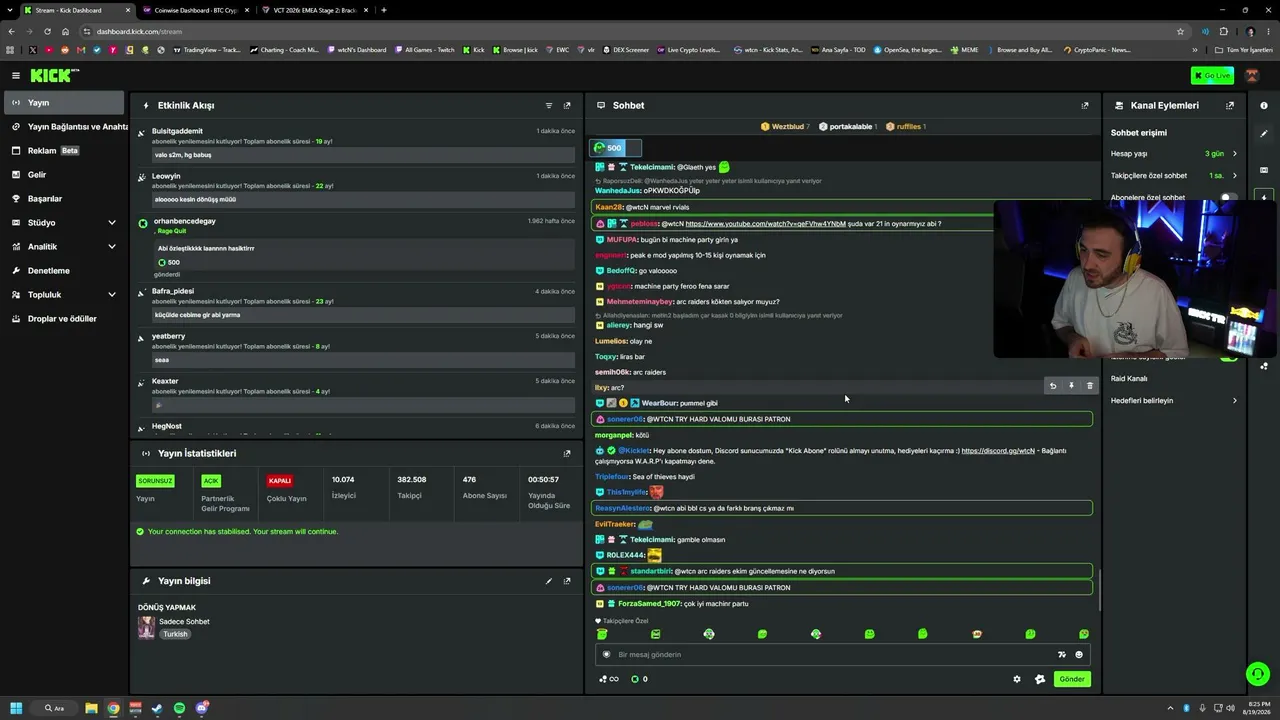
Task: Open the TradingView bookmark
Action: (207, 50)
